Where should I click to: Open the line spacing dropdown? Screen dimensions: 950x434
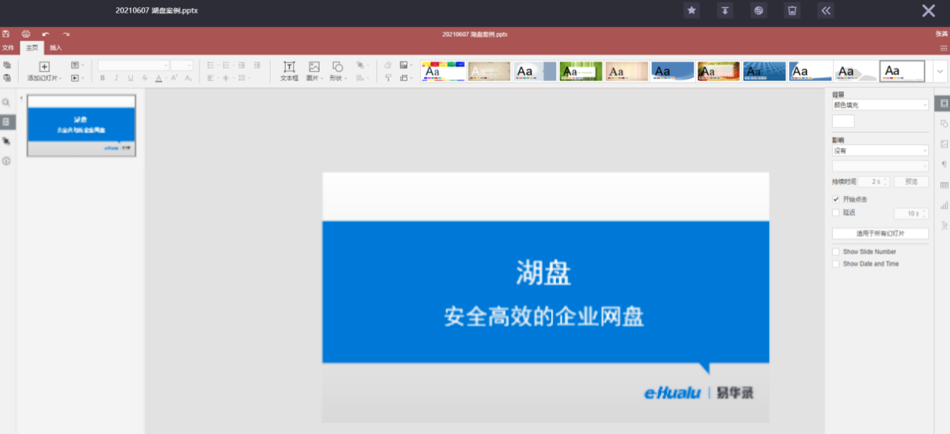tap(243, 78)
